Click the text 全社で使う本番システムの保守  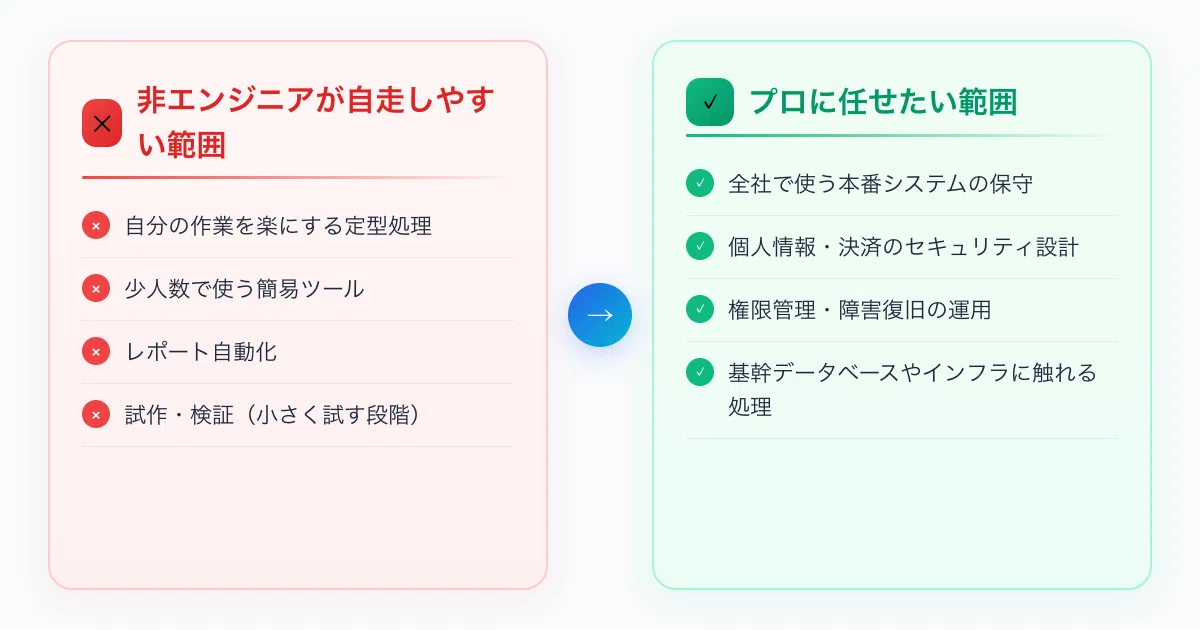tap(881, 183)
